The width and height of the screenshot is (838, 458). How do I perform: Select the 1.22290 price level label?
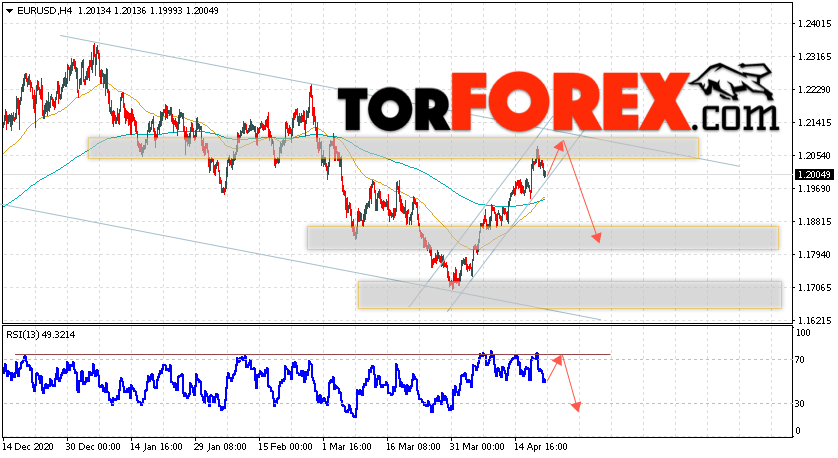coord(814,90)
